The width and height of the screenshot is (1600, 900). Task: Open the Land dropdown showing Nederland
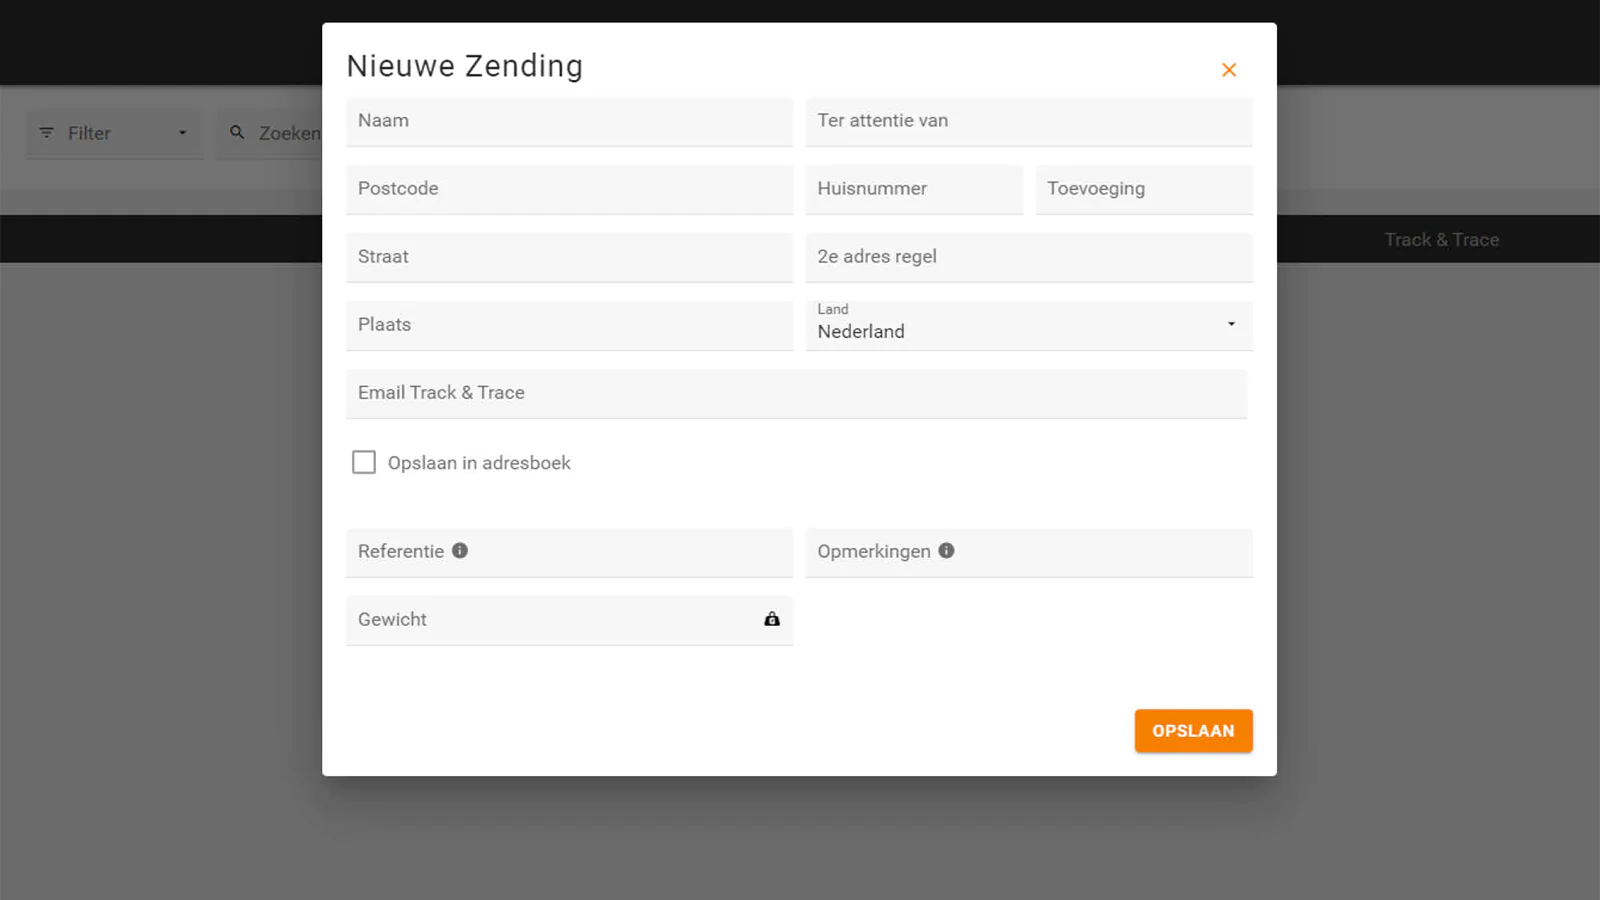tap(1029, 325)
